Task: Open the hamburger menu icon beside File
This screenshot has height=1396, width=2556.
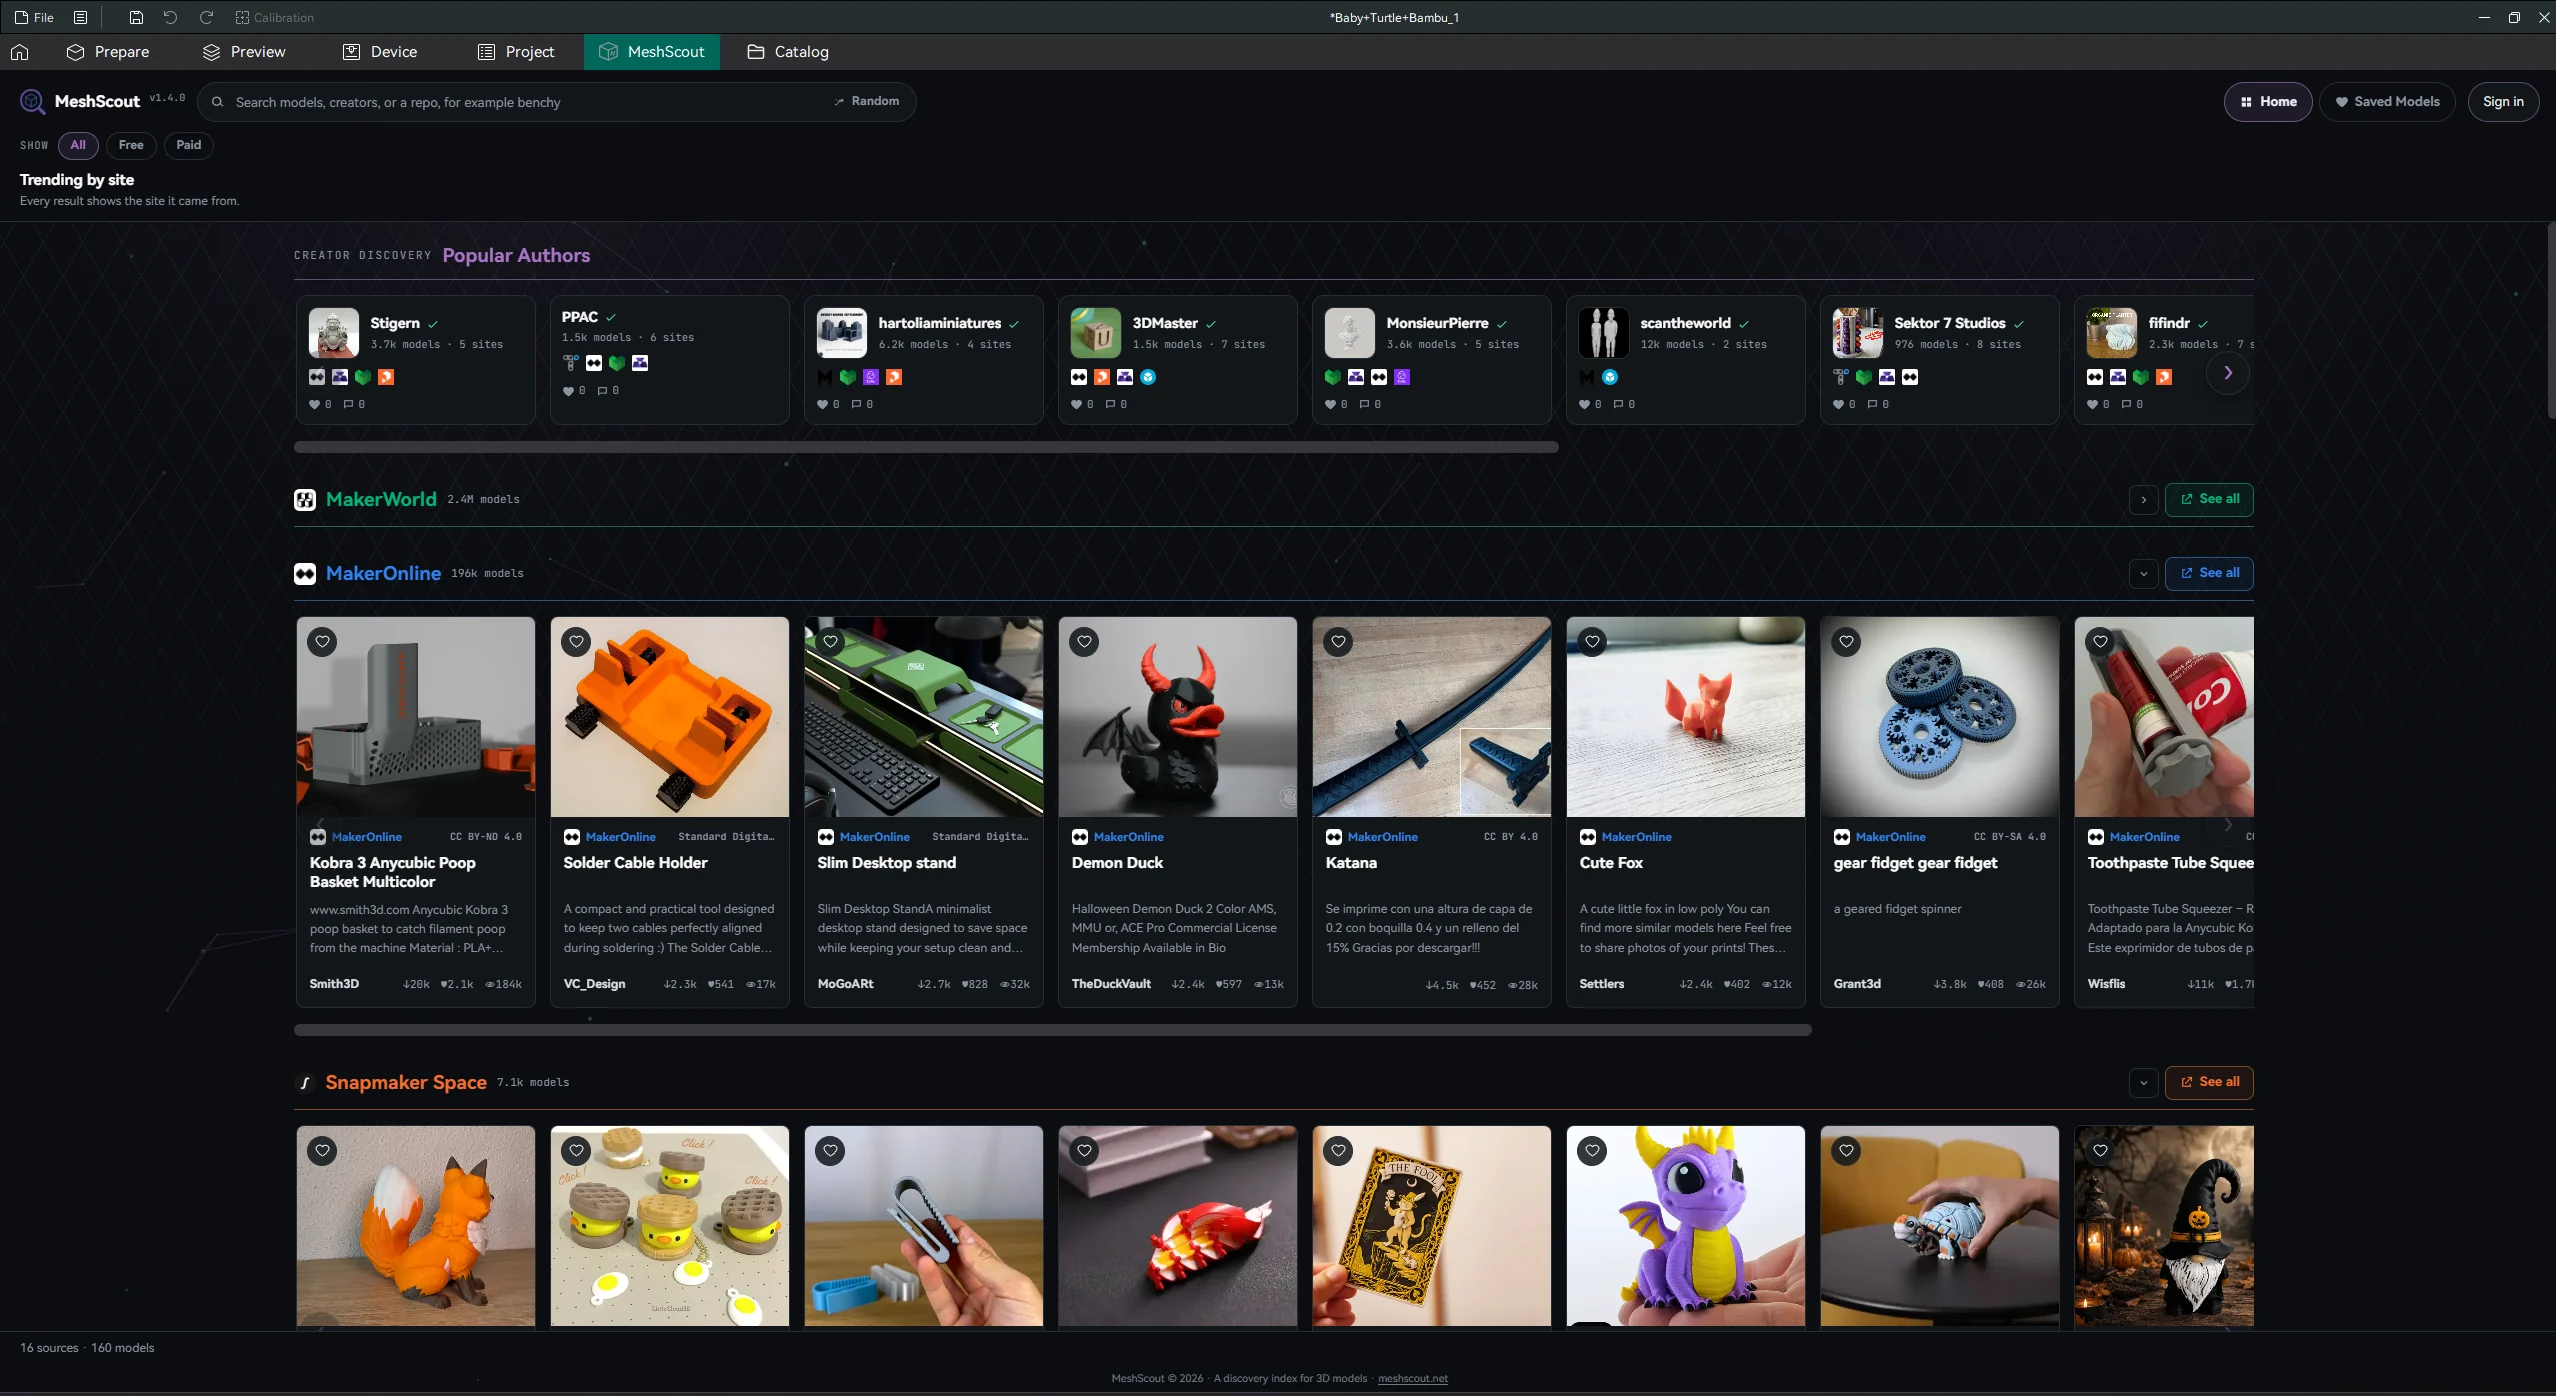Action: (x=81, y=17)
